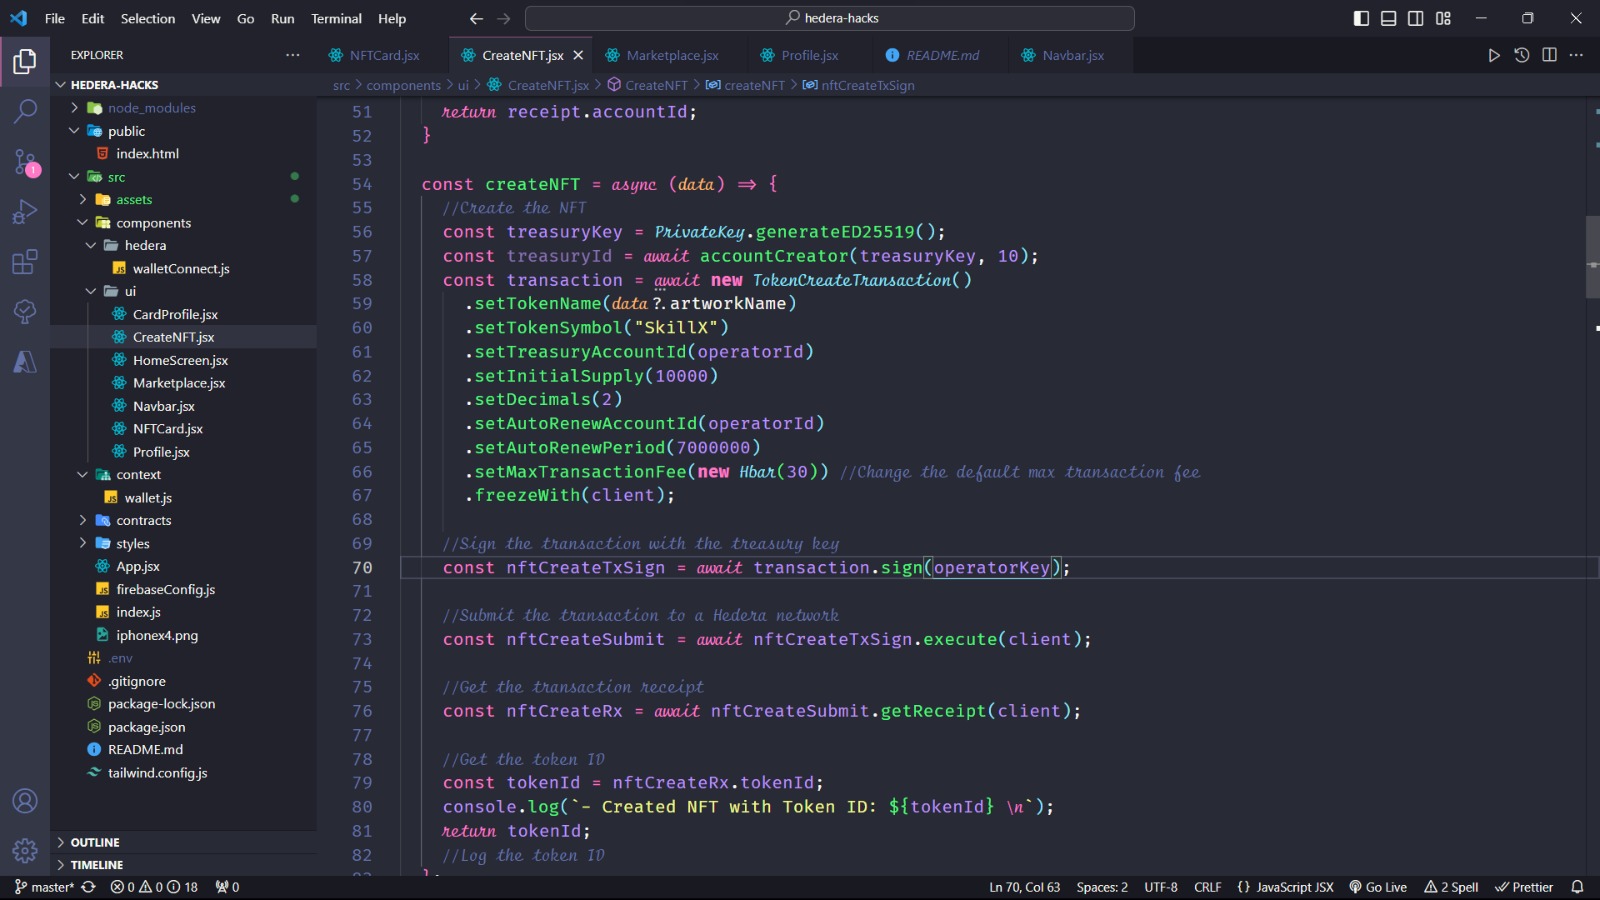Open the Extensions view
The image size is (1600, 900).
pos(25,262)
